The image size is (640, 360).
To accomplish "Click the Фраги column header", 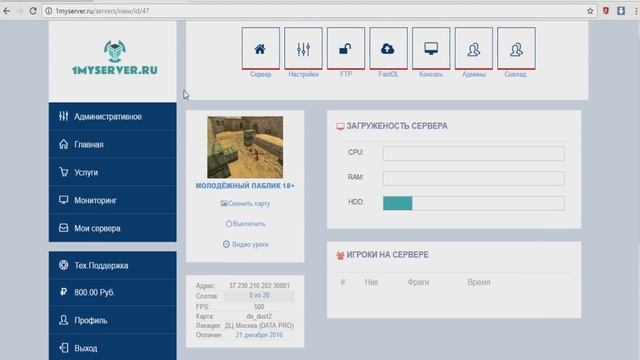I will tap(418, 282).
